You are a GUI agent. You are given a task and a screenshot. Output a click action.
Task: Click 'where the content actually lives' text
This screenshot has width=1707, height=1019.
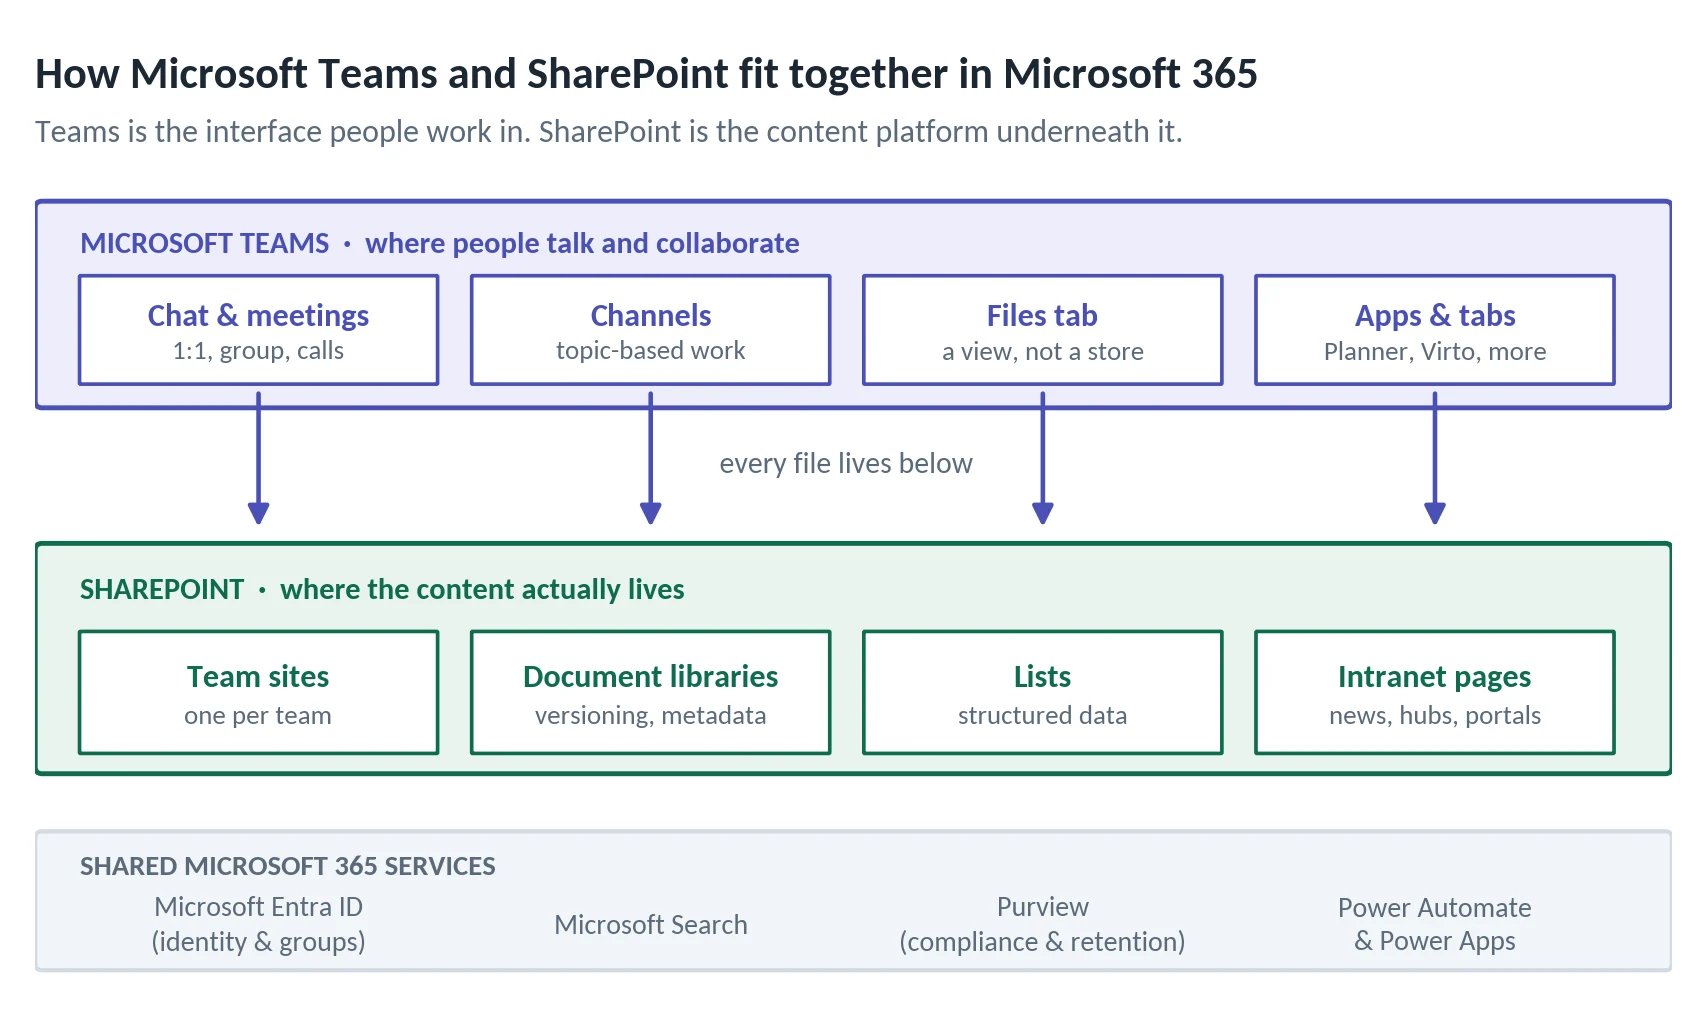pyautogui.click(x=482, y=589)
